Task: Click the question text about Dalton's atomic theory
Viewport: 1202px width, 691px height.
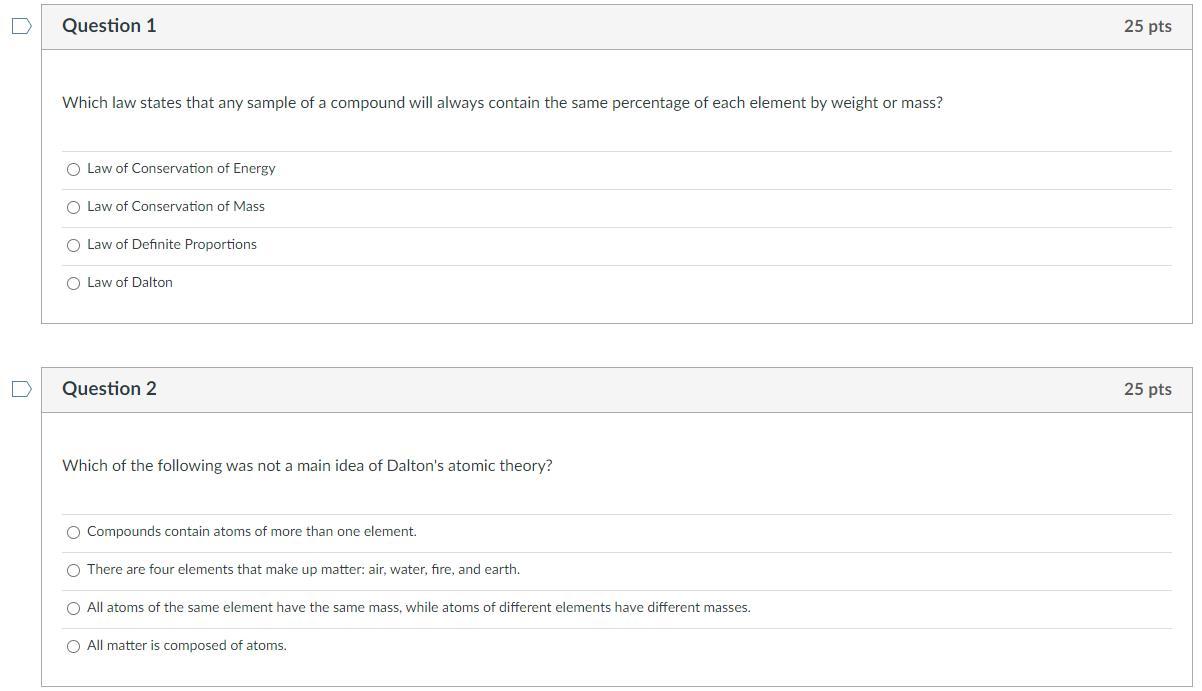Action: [307, 466]
